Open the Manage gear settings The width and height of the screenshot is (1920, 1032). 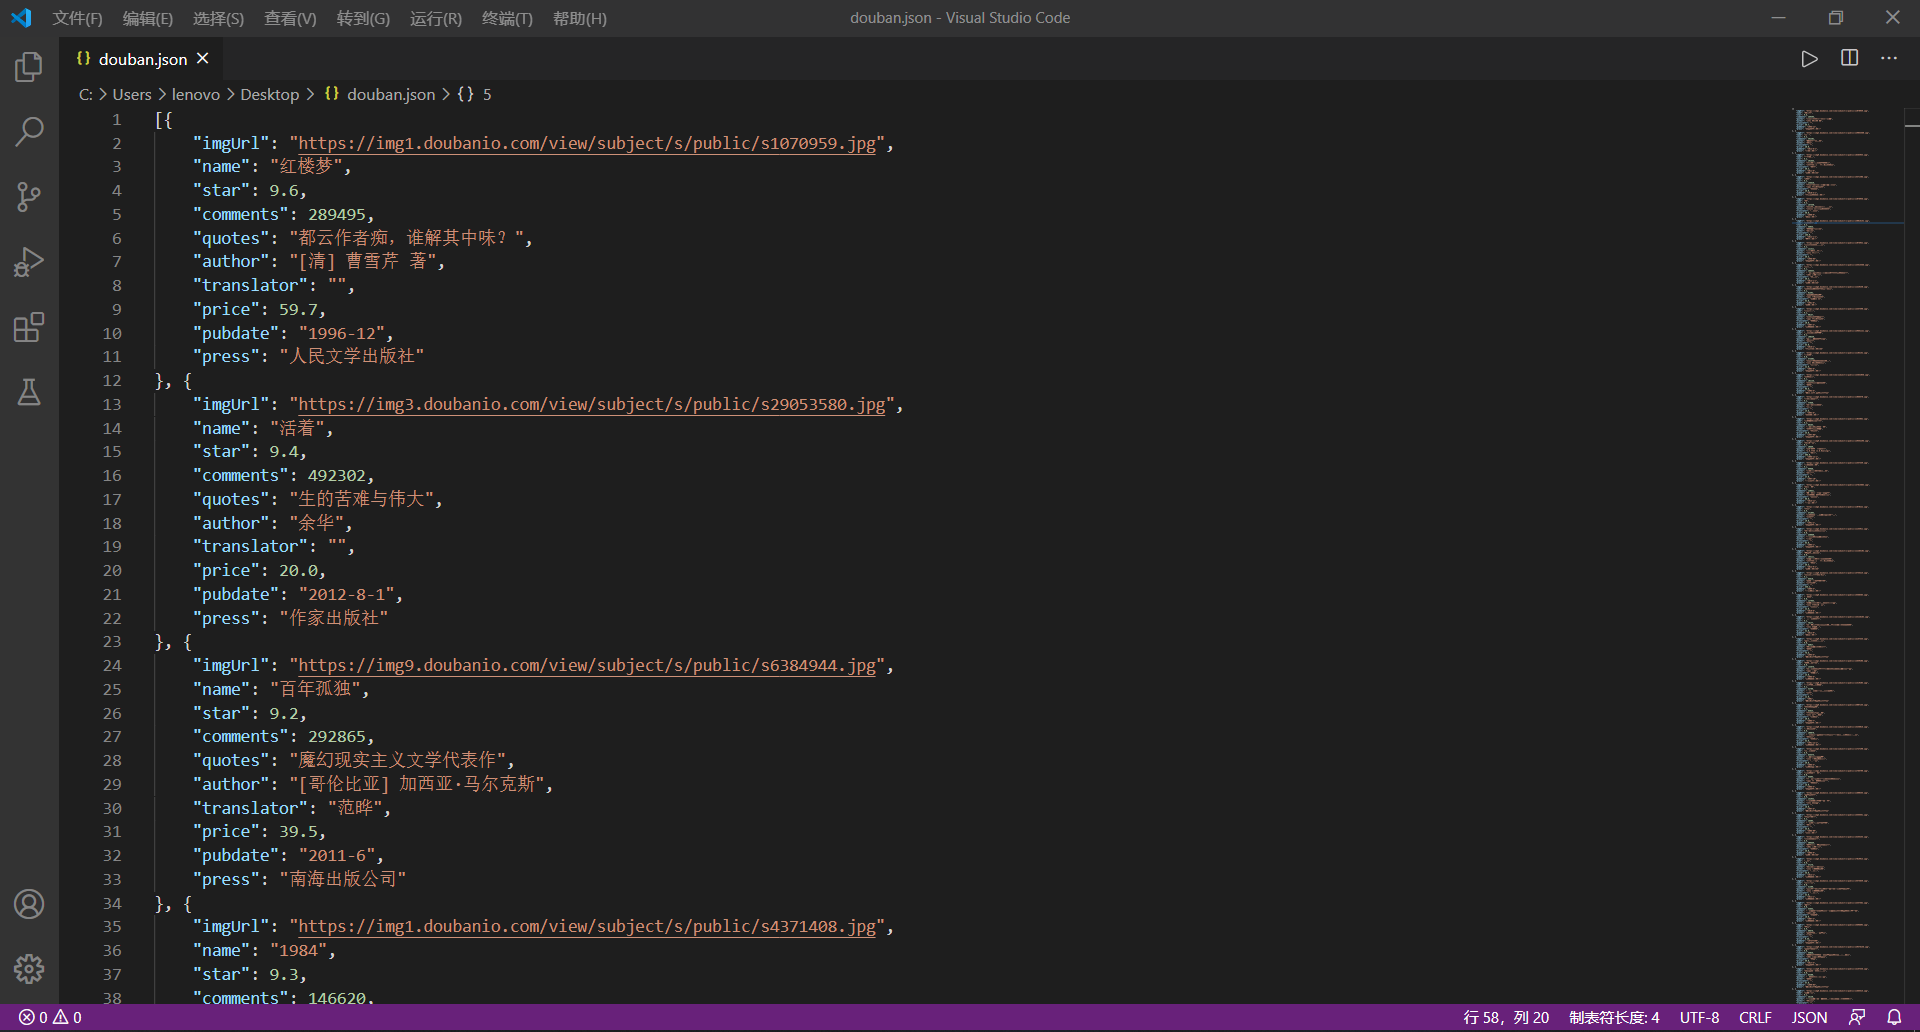click(x=29, y=968)
